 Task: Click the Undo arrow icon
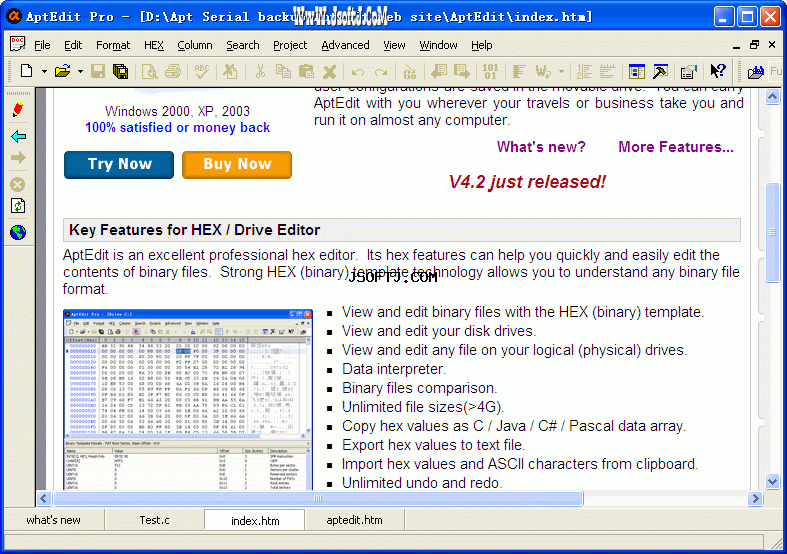357,72
